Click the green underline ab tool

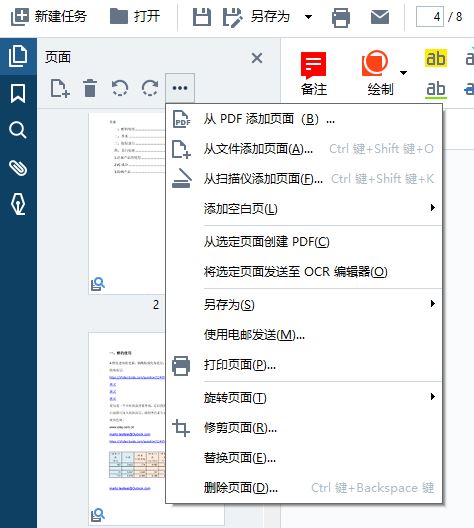[436, 90]
